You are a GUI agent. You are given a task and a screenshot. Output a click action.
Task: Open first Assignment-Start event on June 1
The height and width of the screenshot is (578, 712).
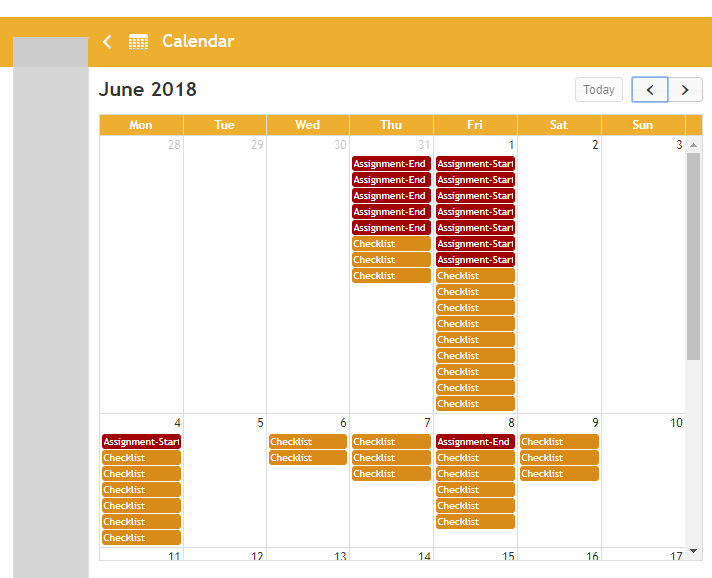click(x=474, y=164)
